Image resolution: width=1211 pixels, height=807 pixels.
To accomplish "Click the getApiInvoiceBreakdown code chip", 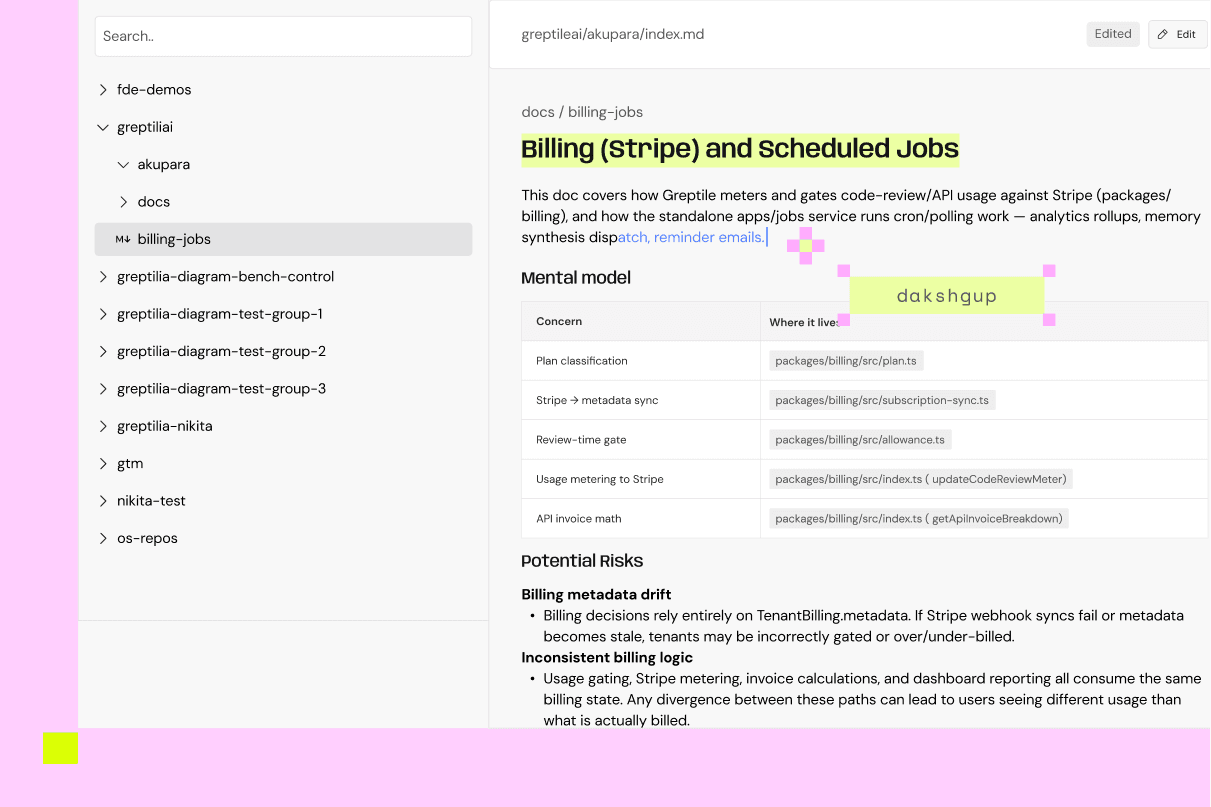I will click(x=919, y=519).
